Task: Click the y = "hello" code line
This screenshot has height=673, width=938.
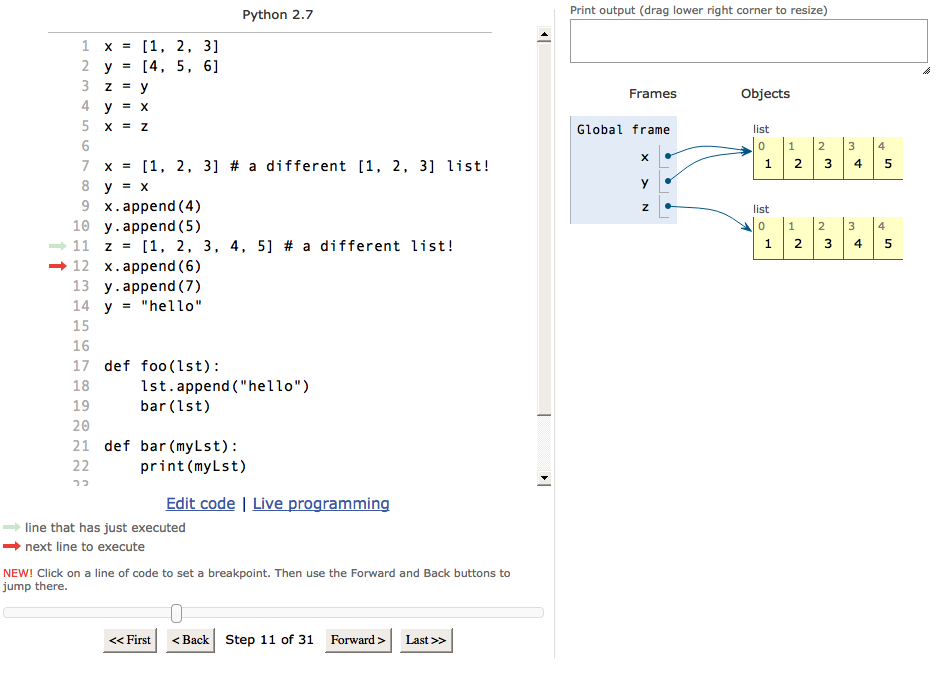Action: (153, 306)
